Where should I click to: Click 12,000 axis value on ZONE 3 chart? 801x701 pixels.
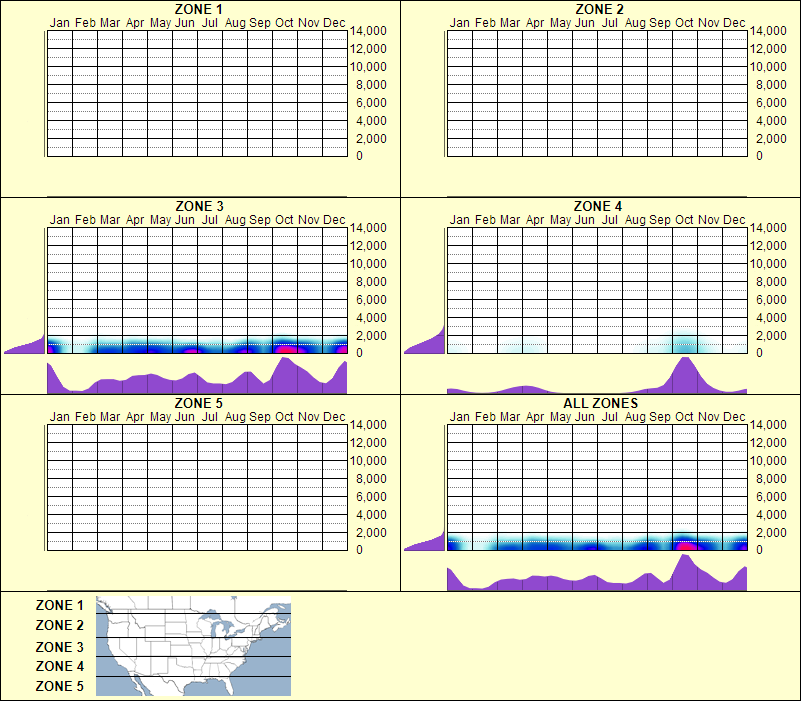pos(368,246)
